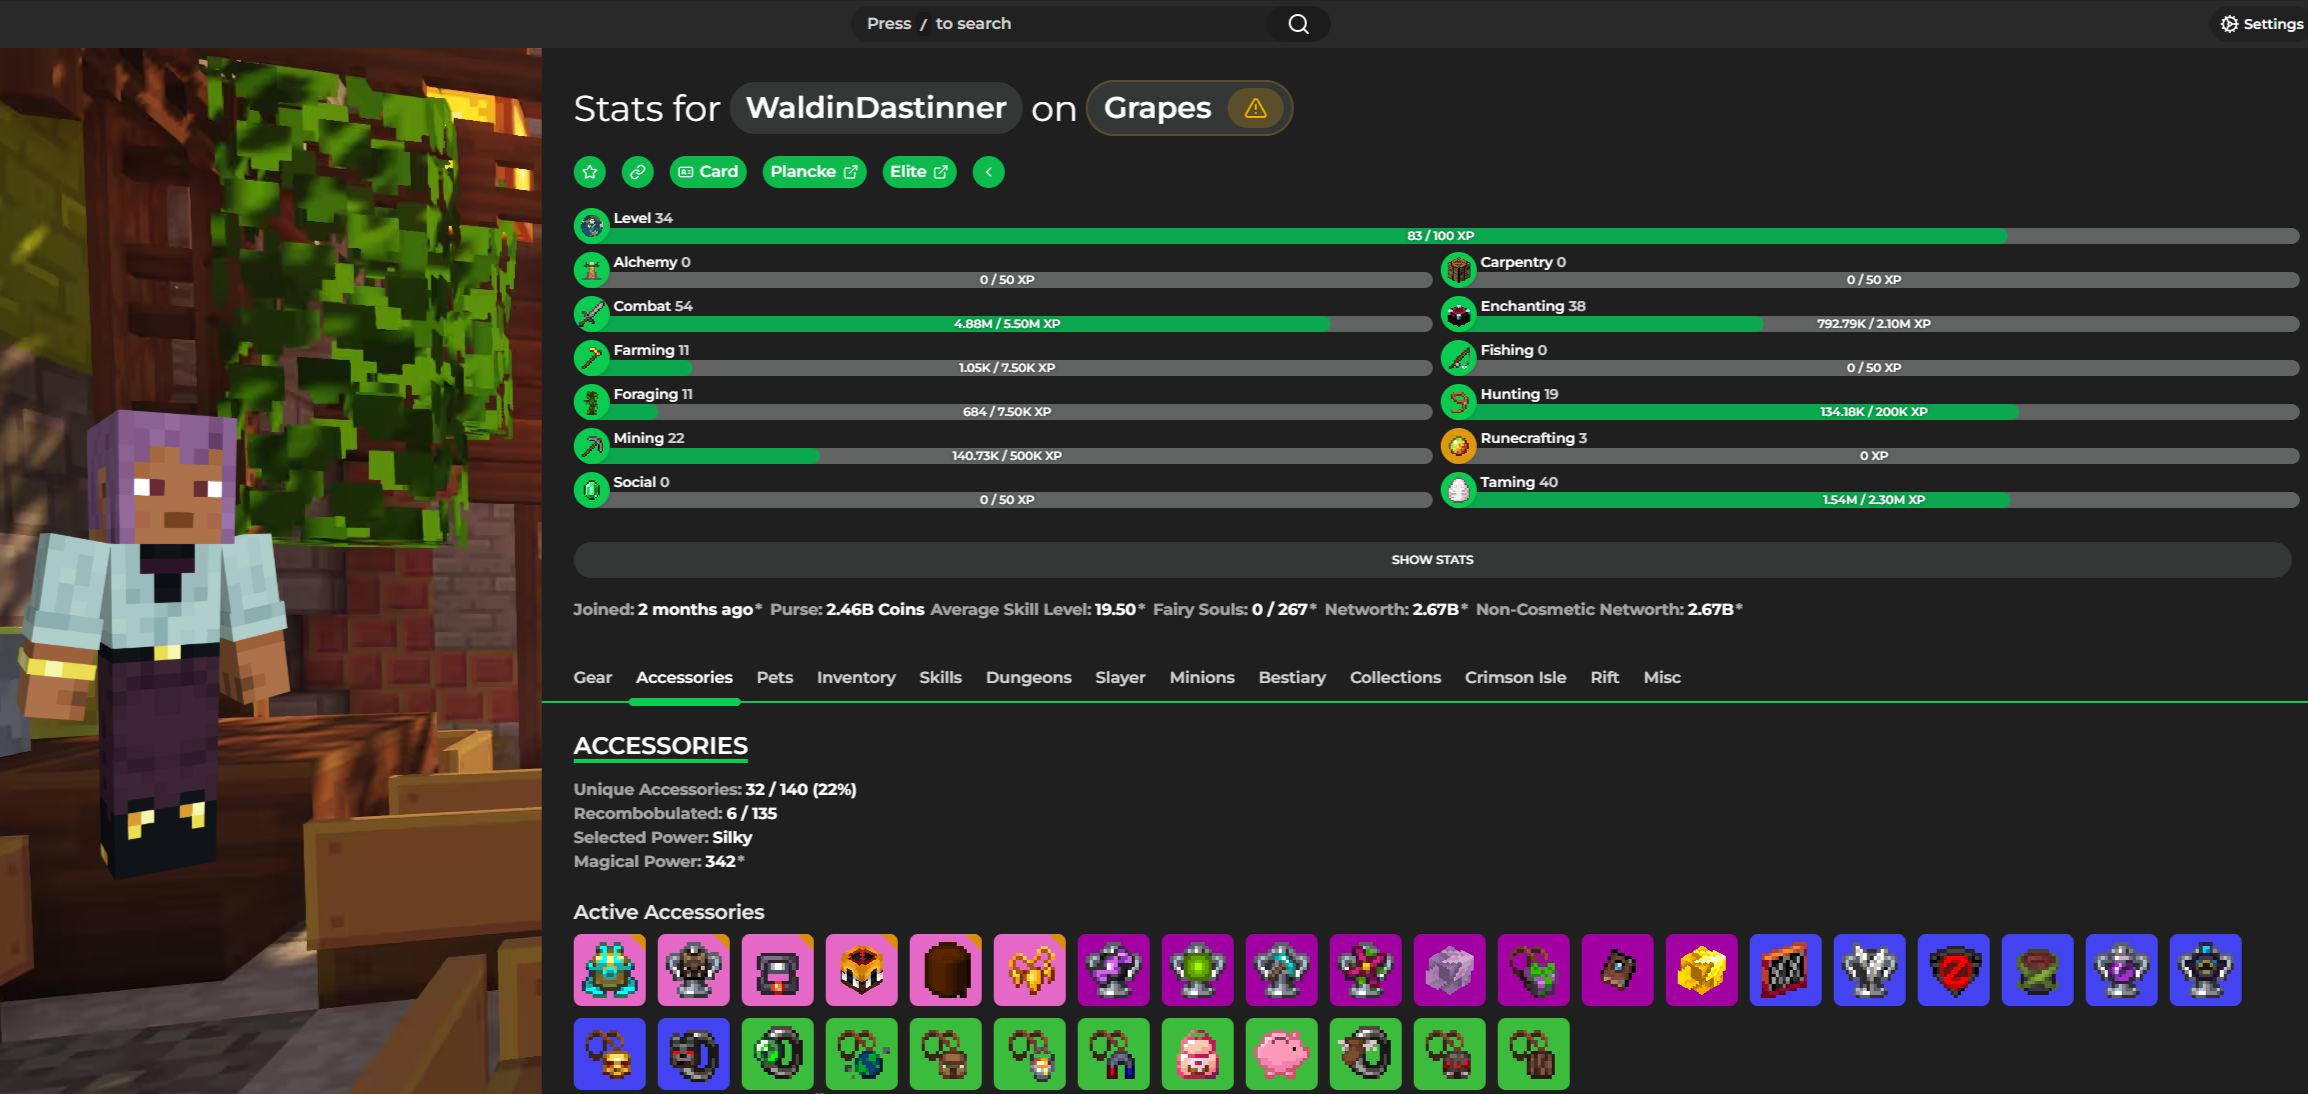The width and height of the screenshot is (2308, 1094).
Task: Click the favorite star icon button
Action: pyautogui.click(x=590, y=172)
